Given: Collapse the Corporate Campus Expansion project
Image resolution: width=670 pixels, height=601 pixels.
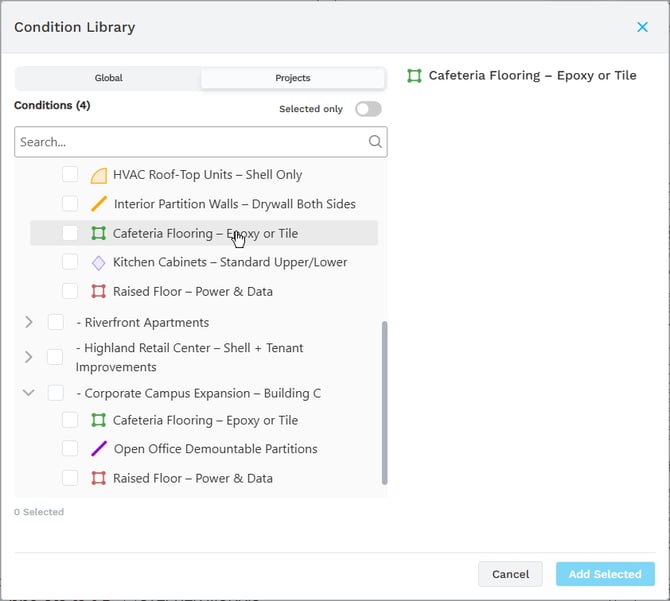Looking at the screenshot, I should 28,393.
